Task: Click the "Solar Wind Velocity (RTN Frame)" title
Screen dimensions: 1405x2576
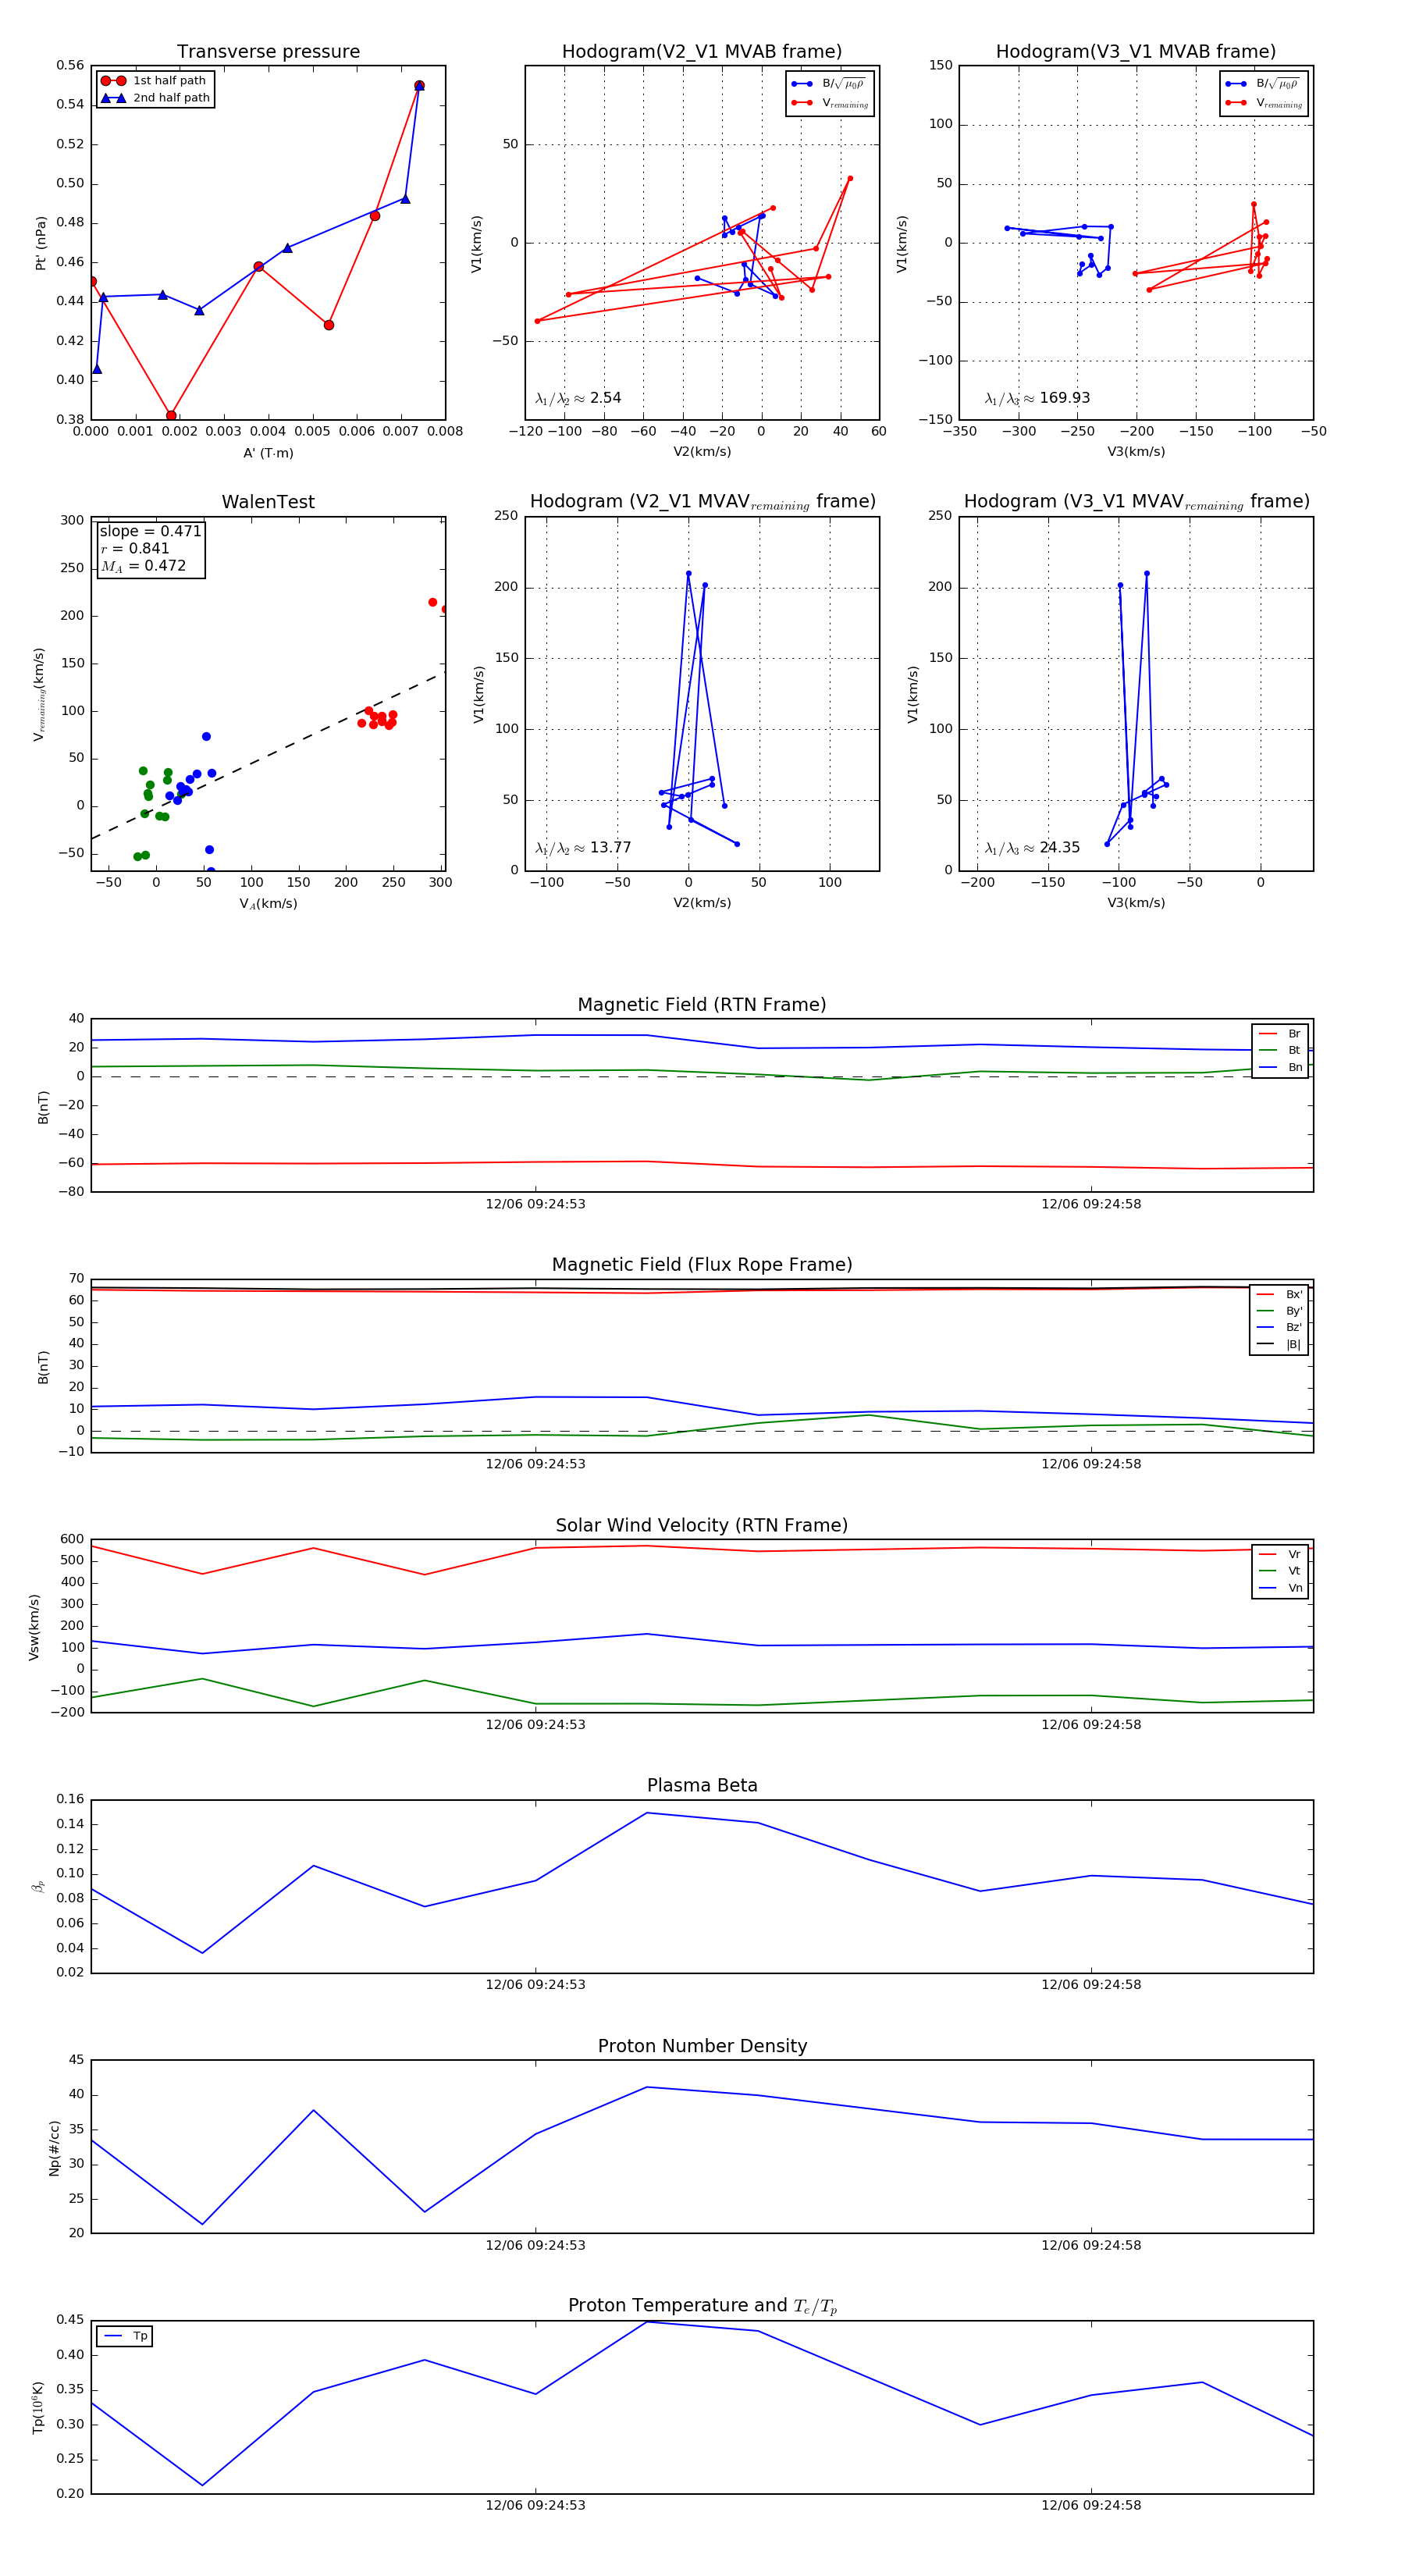Action: click(702, 1525)
